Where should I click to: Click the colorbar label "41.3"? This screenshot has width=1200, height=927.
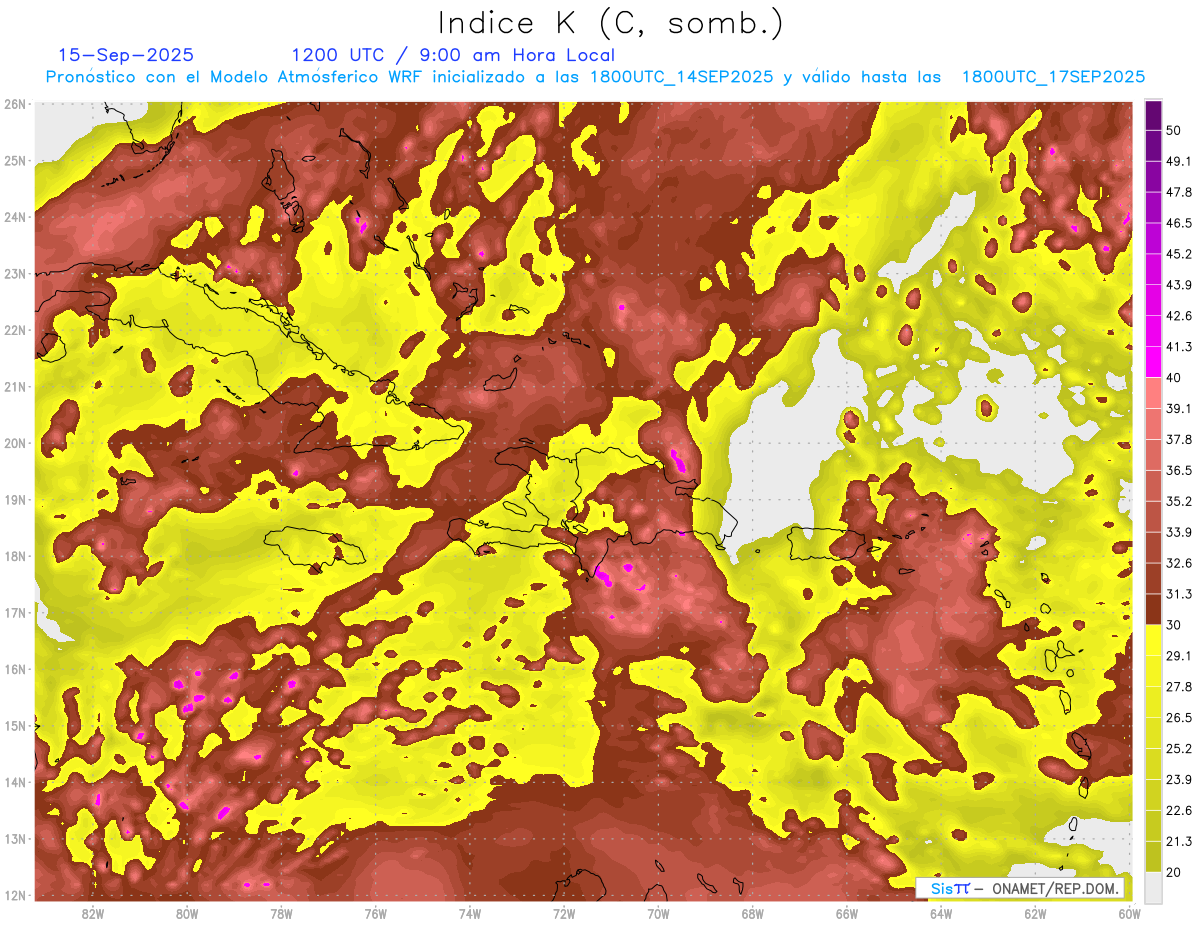pos(1178,347)
